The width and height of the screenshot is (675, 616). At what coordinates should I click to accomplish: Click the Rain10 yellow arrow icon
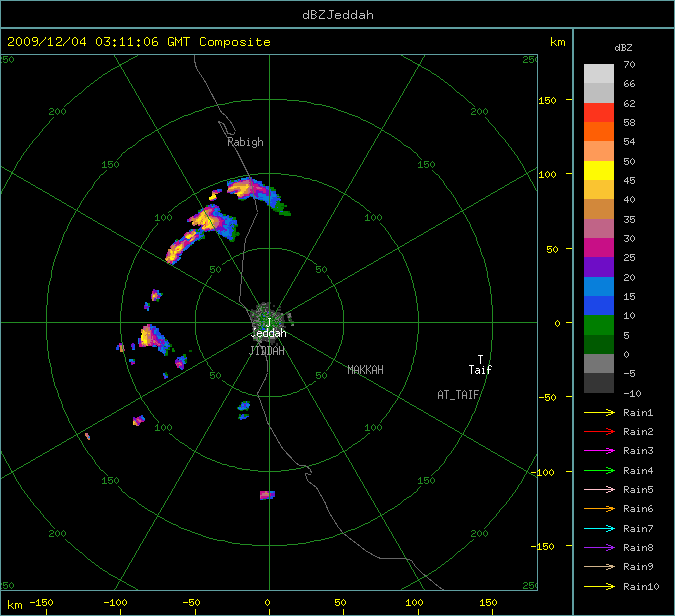coord(599,586)
